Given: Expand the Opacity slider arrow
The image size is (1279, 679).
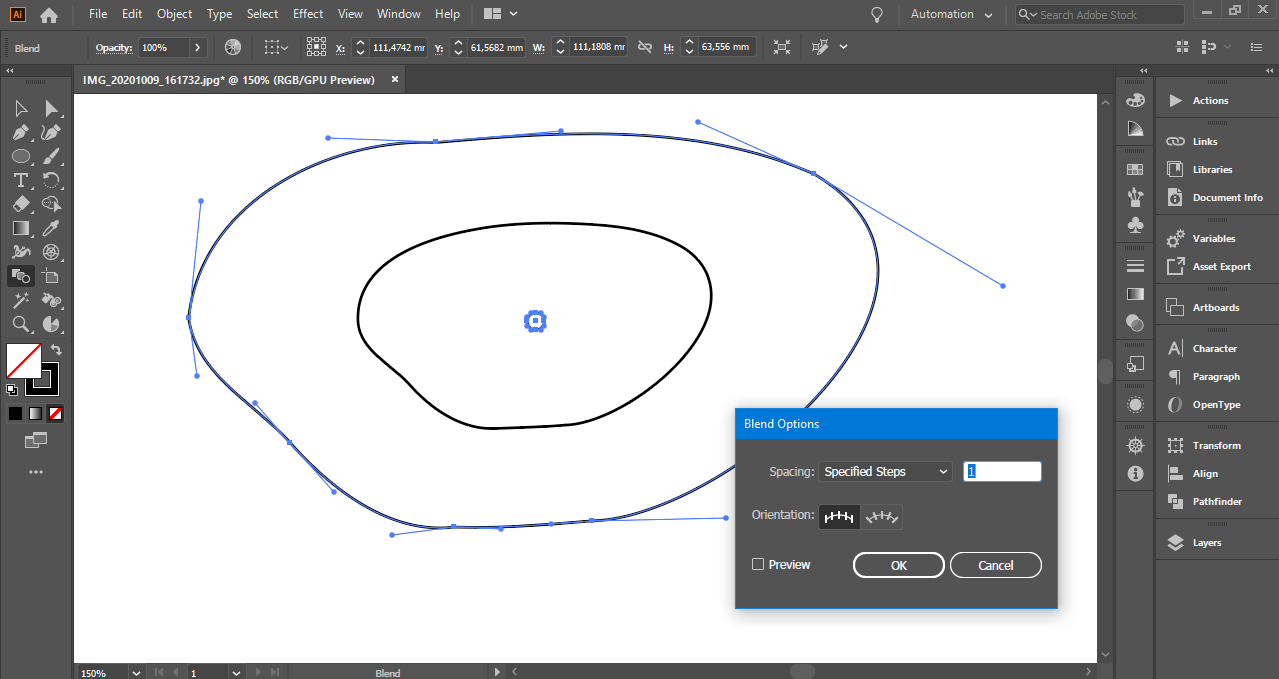Looking at the screenshot, I should click(x=197, y=47).
